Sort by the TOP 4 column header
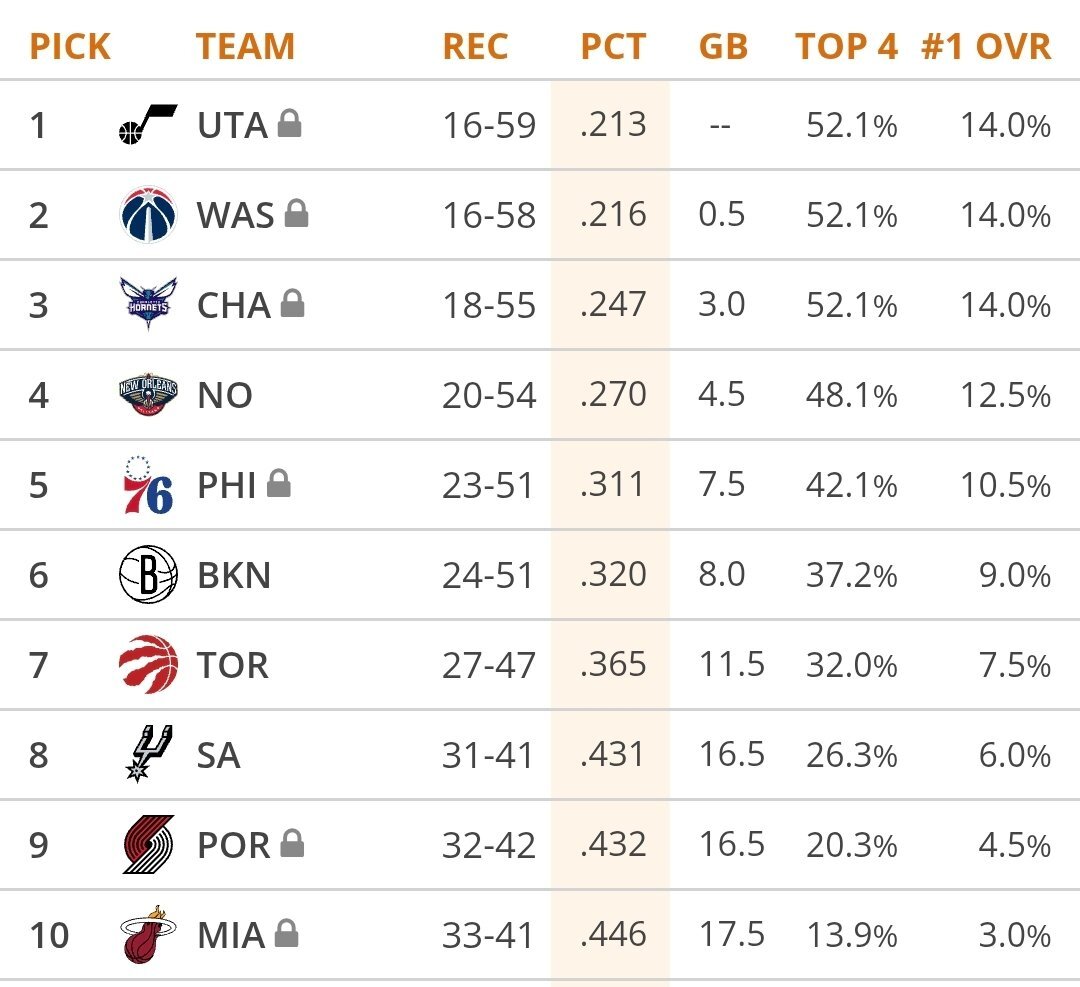This screenshot has height=987, width=1080. coord(846,46)
